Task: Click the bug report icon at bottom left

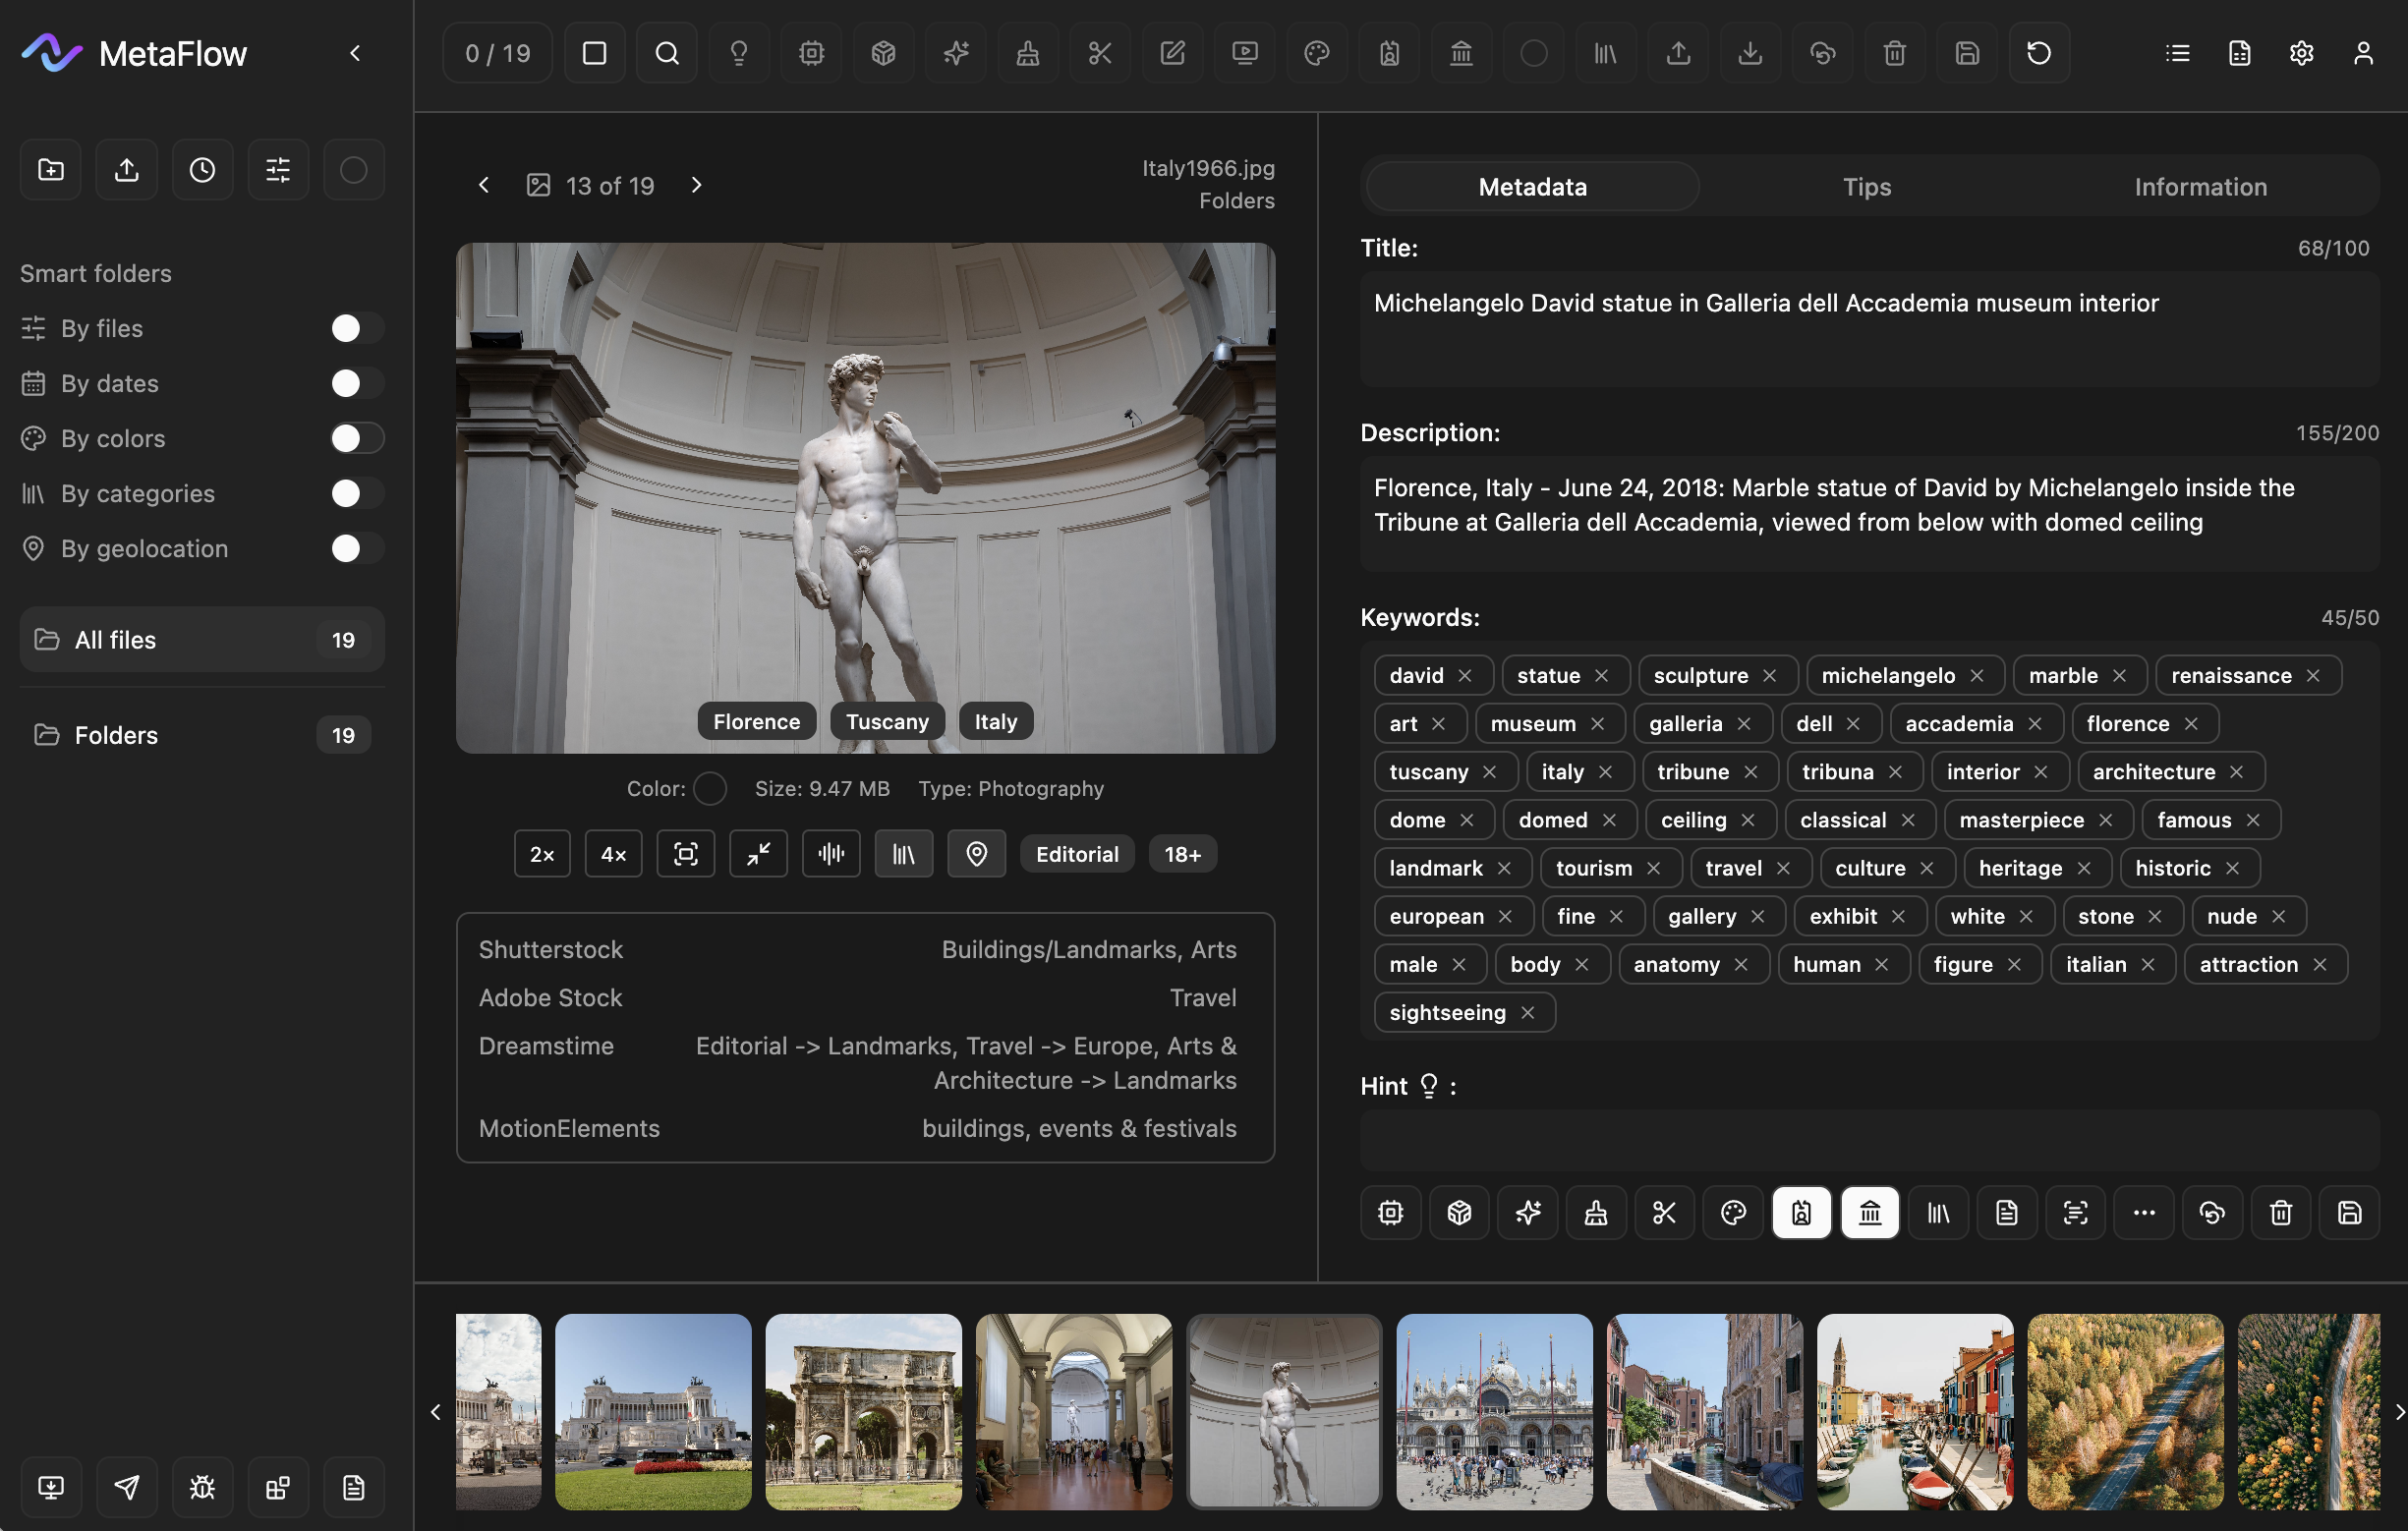Action: coord(202,1487)
